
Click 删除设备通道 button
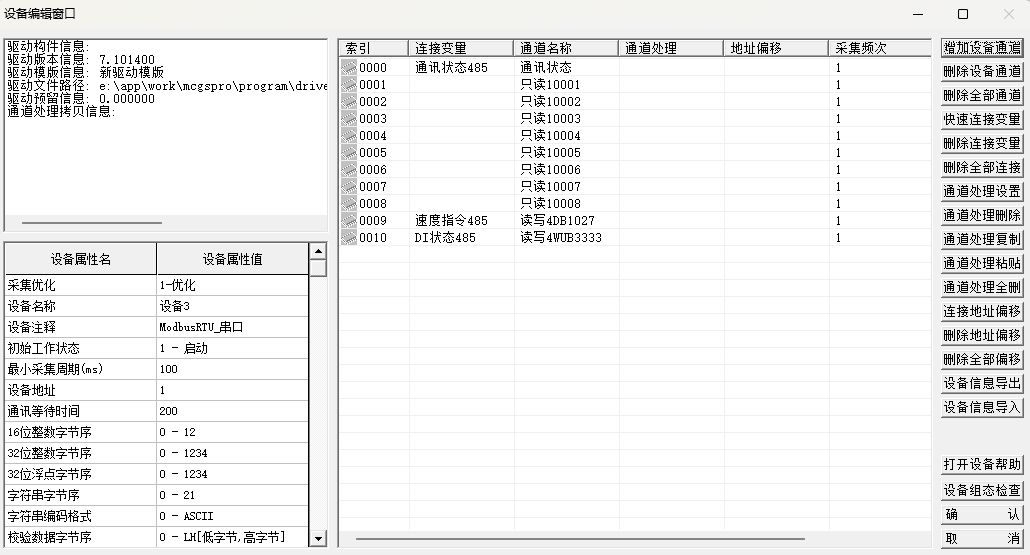(x=982, y=72)
